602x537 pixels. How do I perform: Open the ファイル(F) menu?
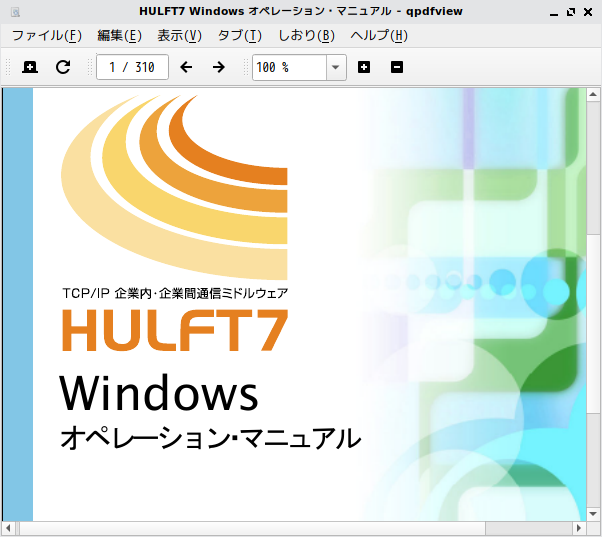[47, 36]
